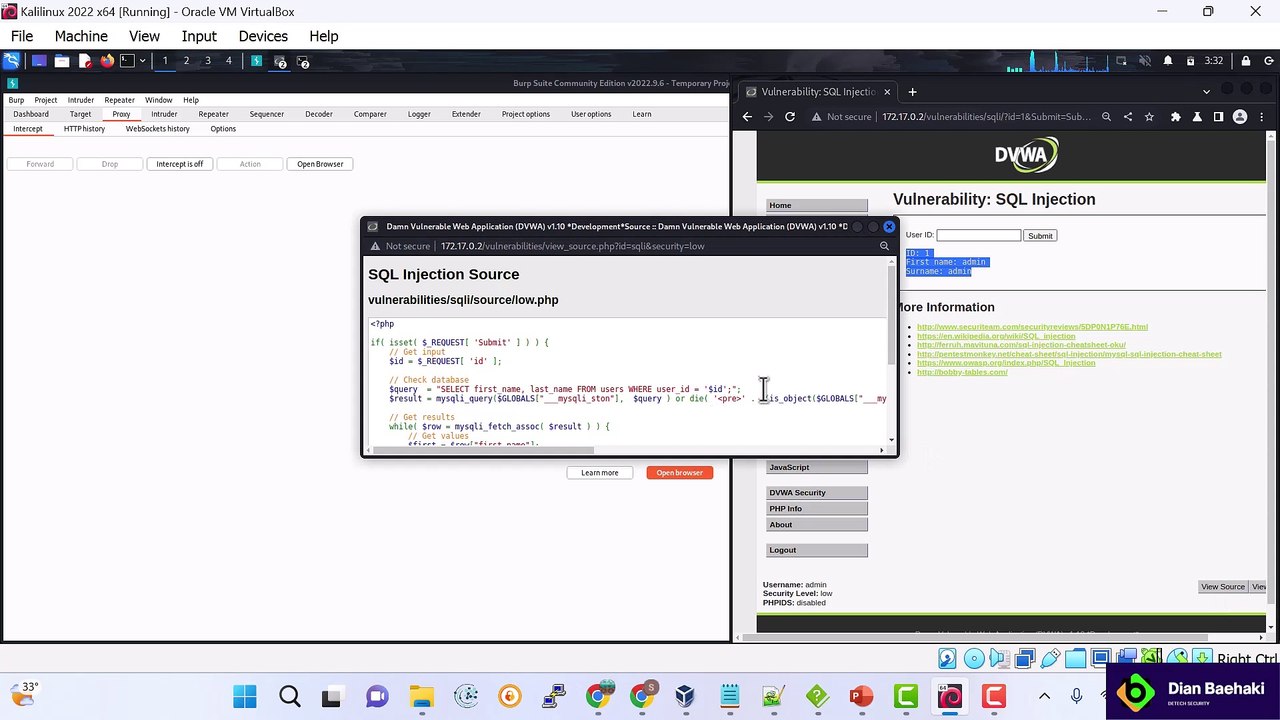Switch to Burp Logger tab

(x=419, y=114)
